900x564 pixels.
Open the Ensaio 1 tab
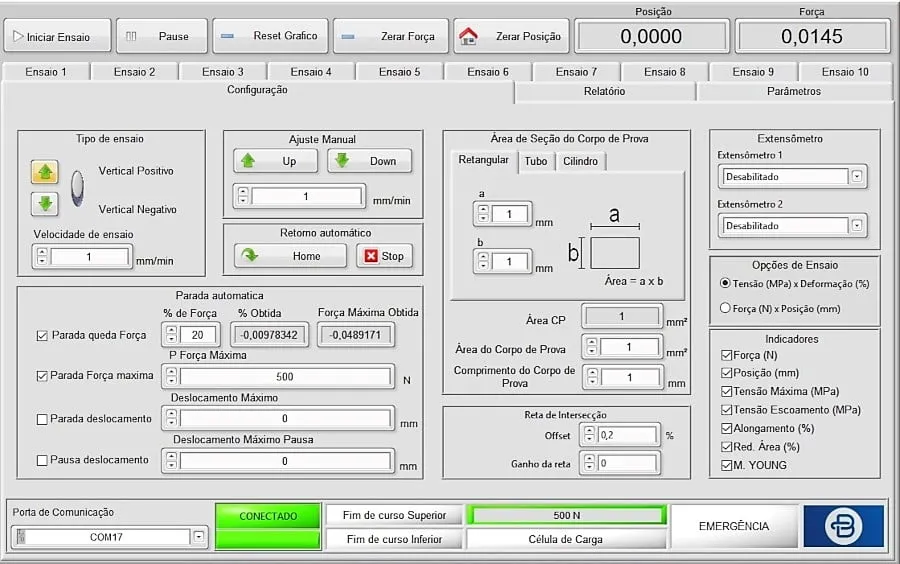(x=46, y=72)
